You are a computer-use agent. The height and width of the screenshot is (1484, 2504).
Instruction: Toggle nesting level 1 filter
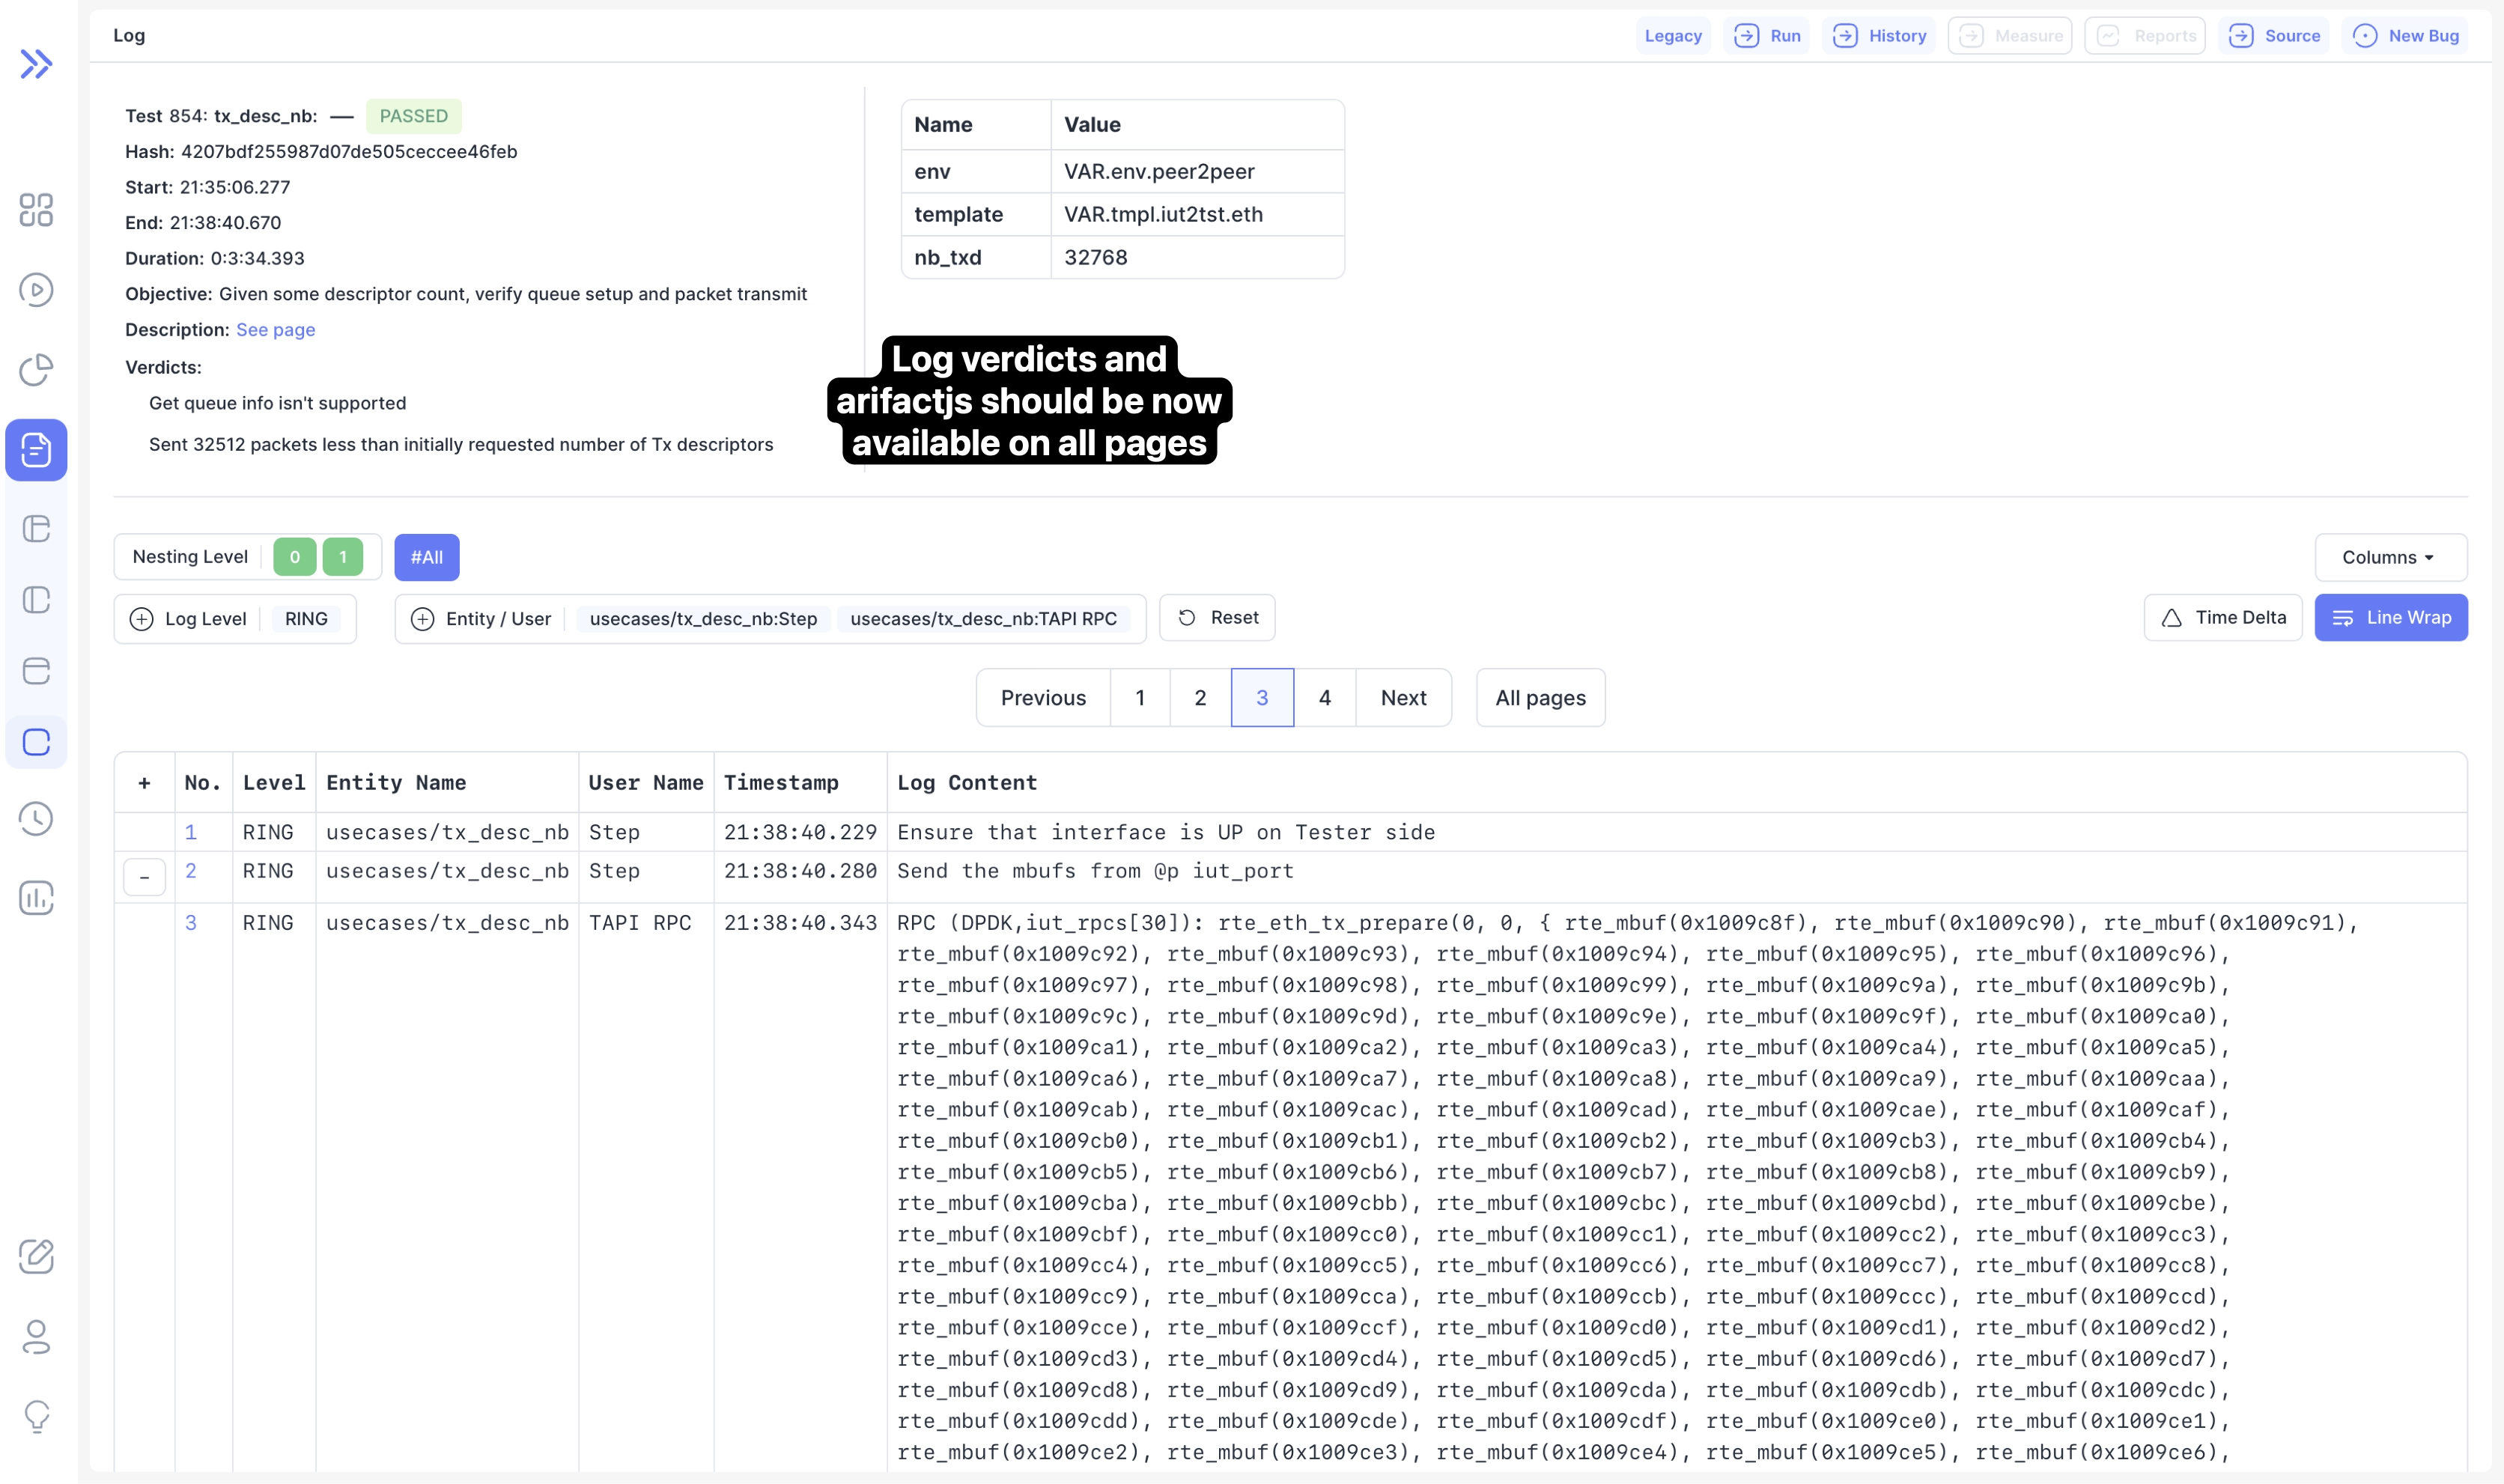click(x=343, y=557)
